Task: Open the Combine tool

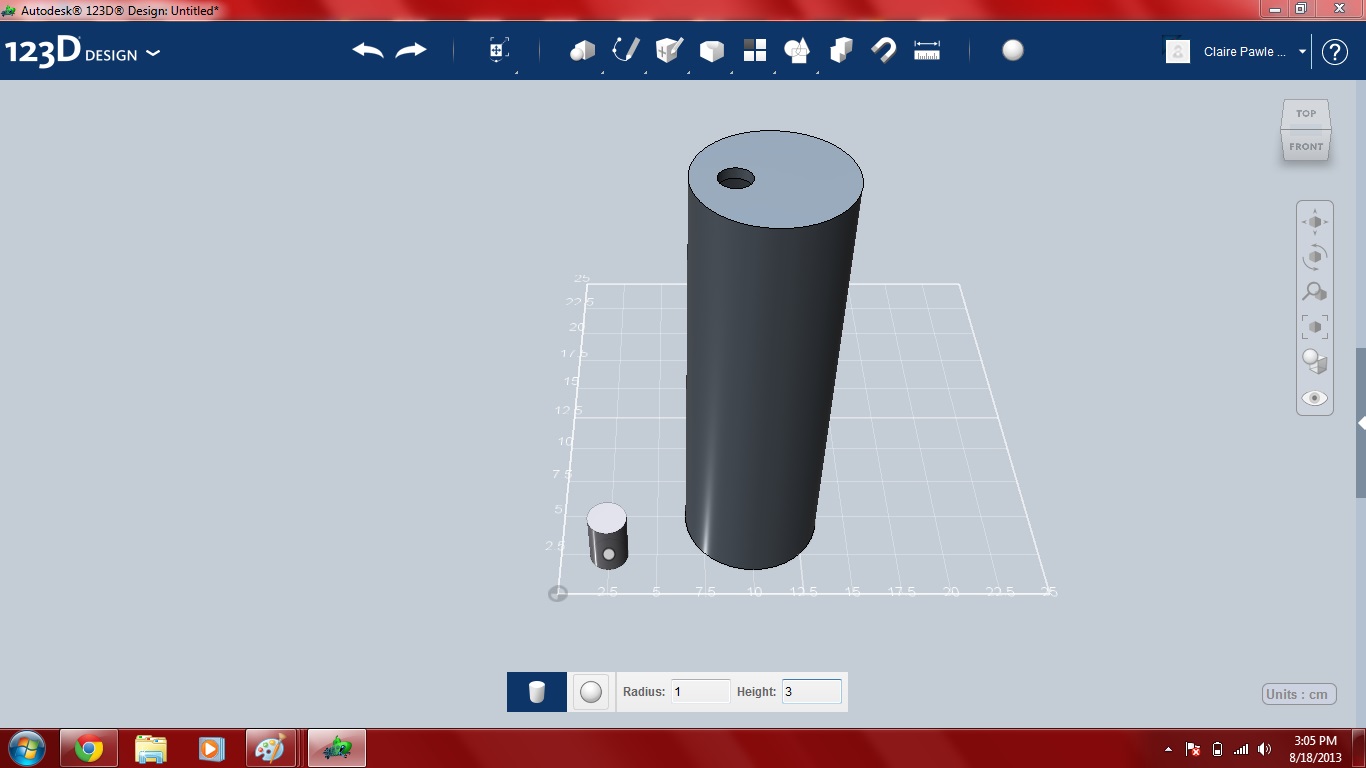Action: (841, 50)
